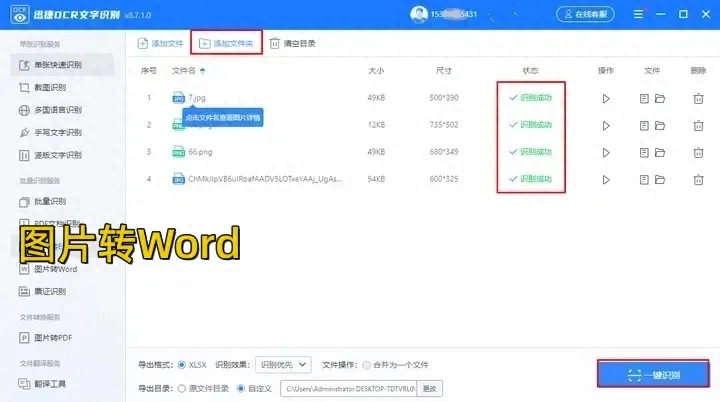This screenshot has width=720, height=402.
Task: Open result document for the ChMkI file
Action: 644,180
